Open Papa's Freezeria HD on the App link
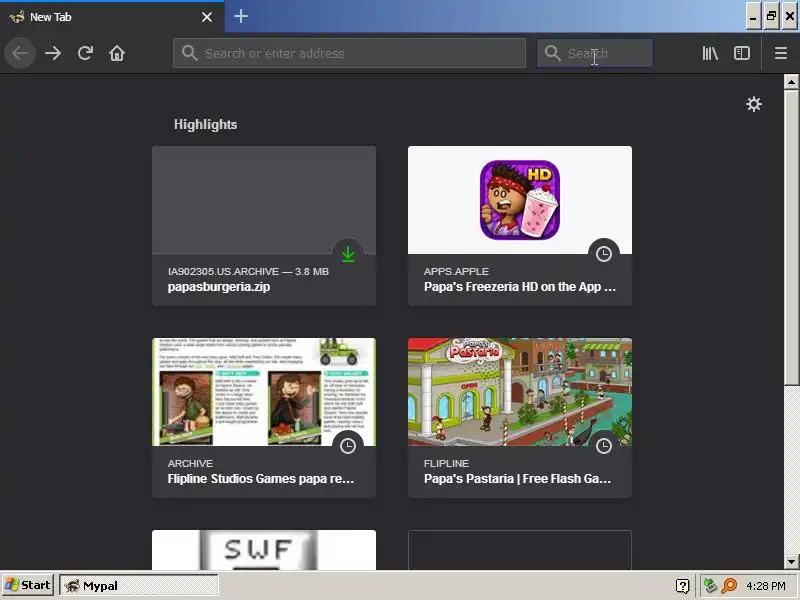800x600 pixels. click(520, 287)
